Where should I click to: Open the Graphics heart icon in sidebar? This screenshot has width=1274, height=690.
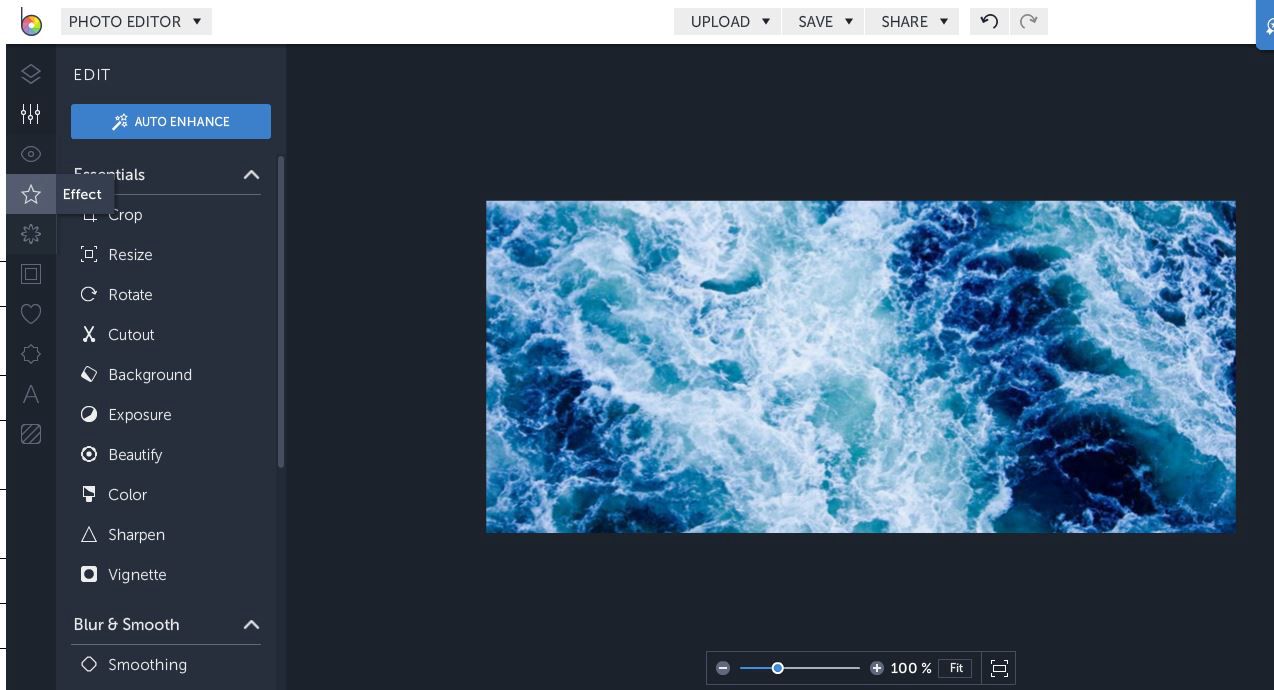pos(31,314)
